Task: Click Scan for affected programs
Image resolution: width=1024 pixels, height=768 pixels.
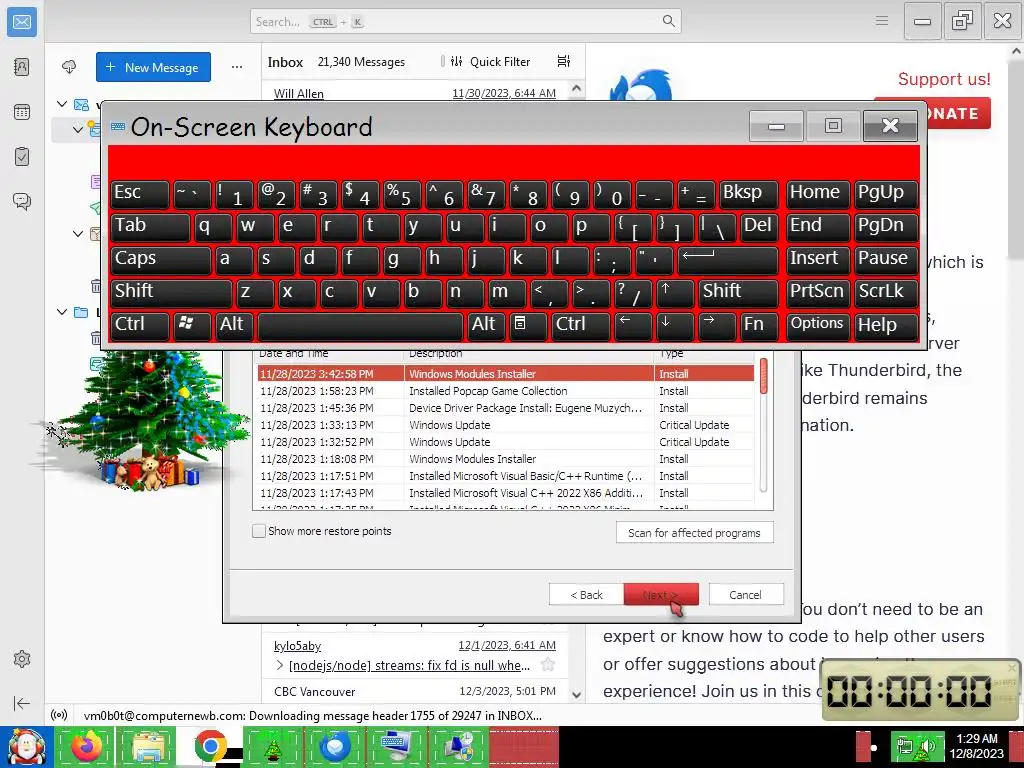Action: click(x=694, y=532)
